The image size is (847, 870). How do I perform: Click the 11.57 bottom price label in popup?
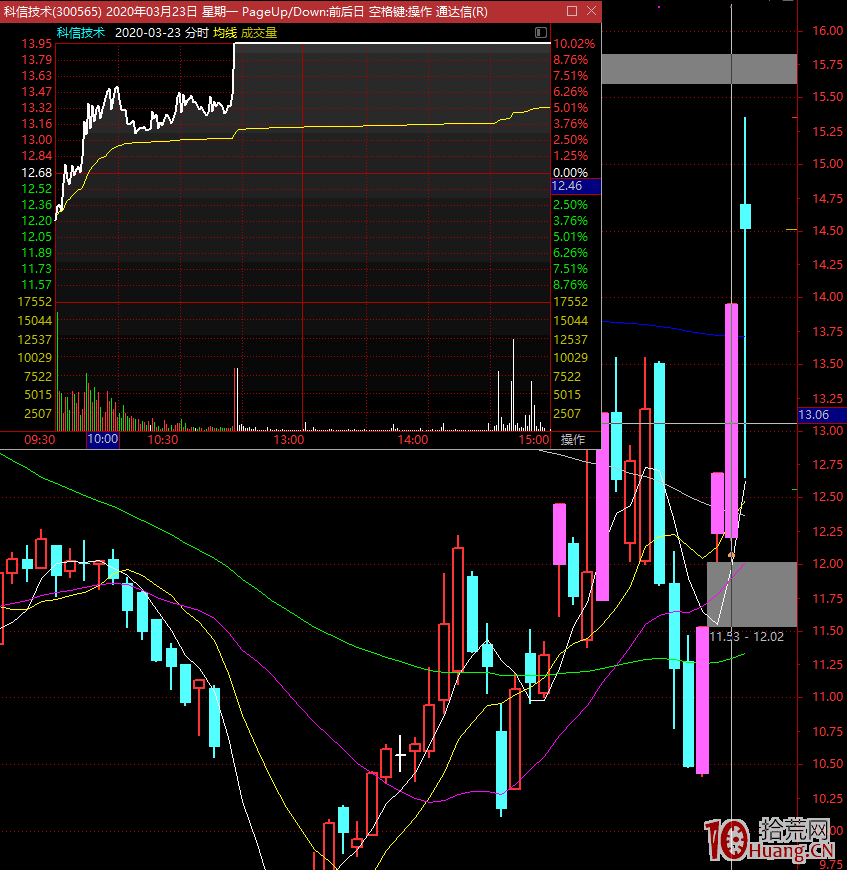[37, 285]
